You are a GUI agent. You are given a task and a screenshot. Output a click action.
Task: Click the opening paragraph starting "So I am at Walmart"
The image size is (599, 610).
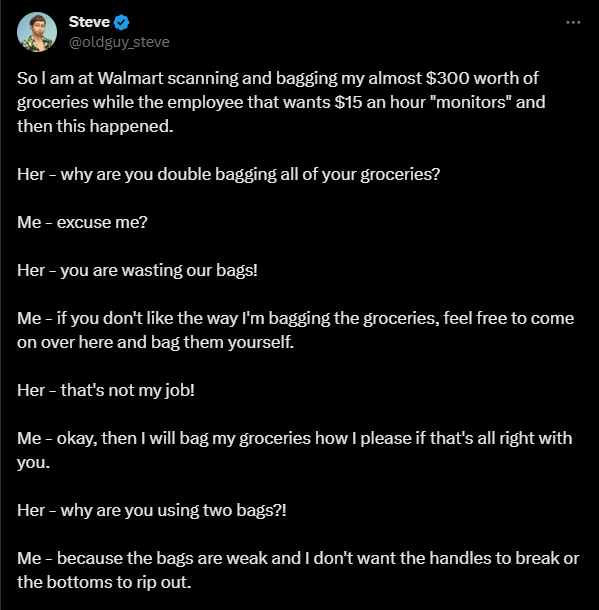coord(281,102)
